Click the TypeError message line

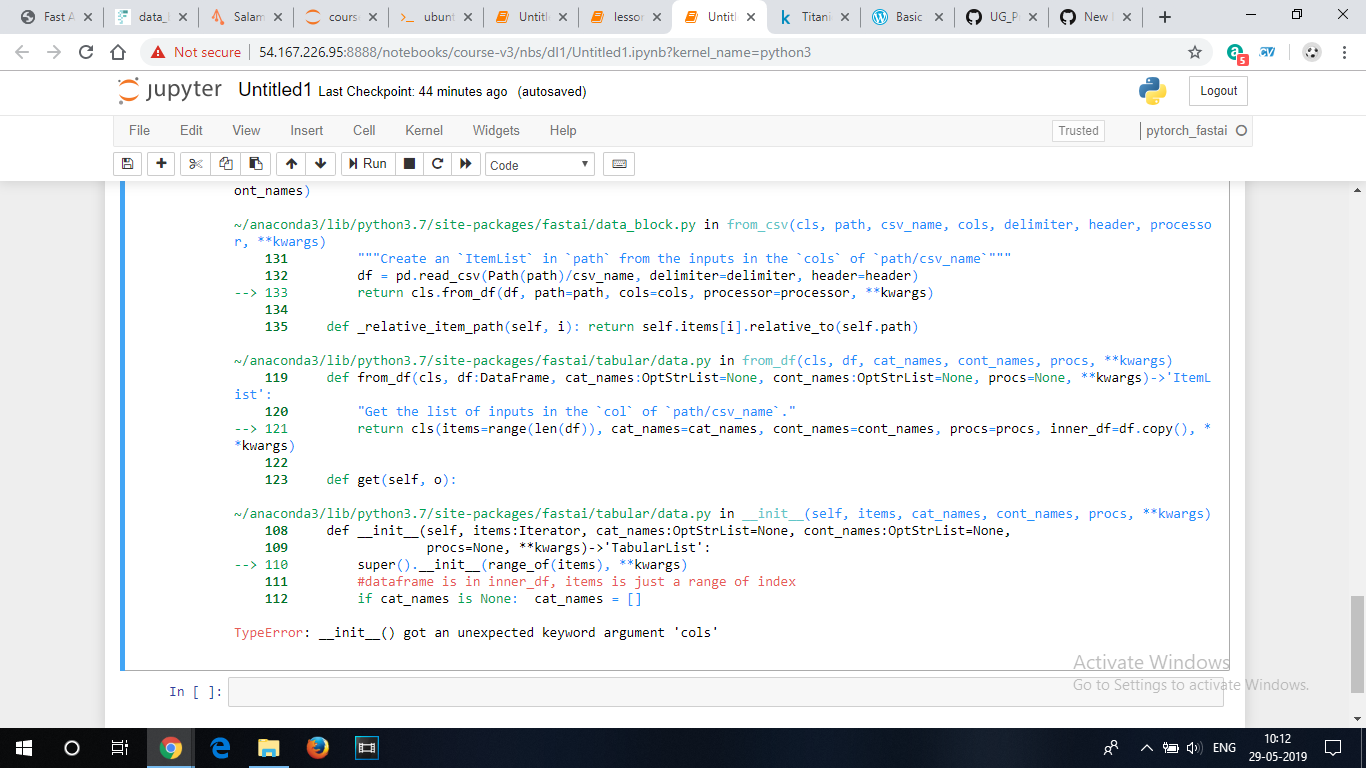click(476, 633)
